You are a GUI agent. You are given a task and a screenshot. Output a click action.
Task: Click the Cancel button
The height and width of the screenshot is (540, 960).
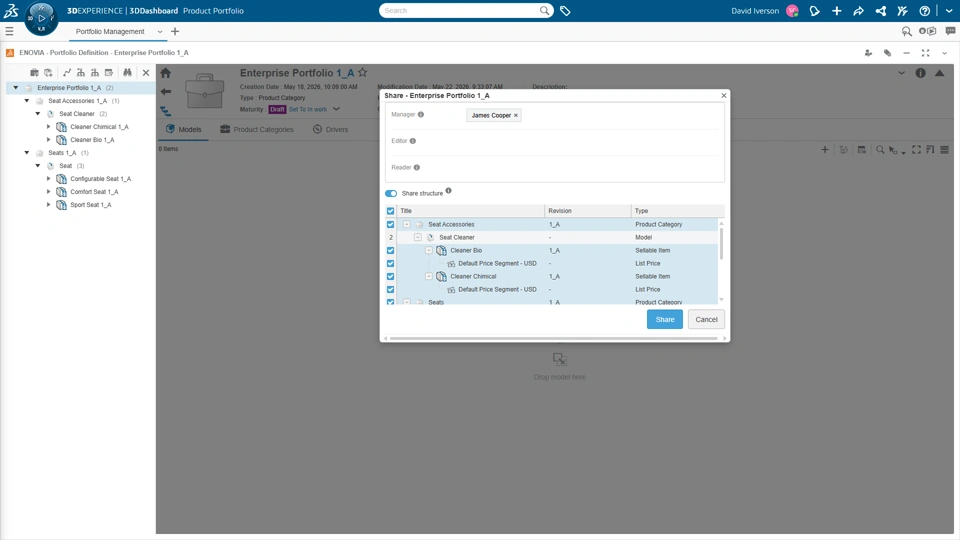[706, 319]
